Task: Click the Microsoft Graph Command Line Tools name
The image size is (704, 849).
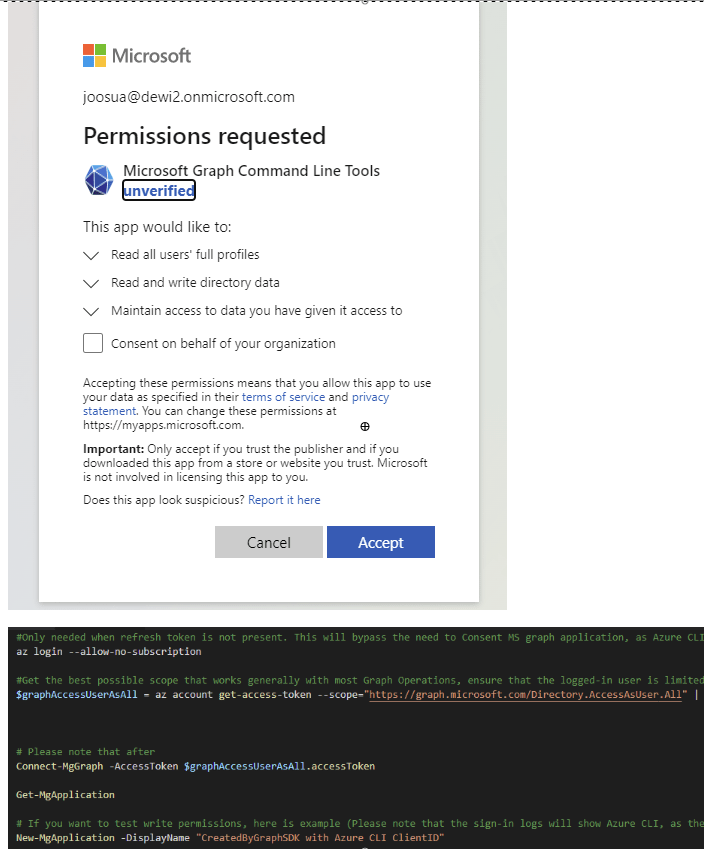Action: (x=251, y=171)
